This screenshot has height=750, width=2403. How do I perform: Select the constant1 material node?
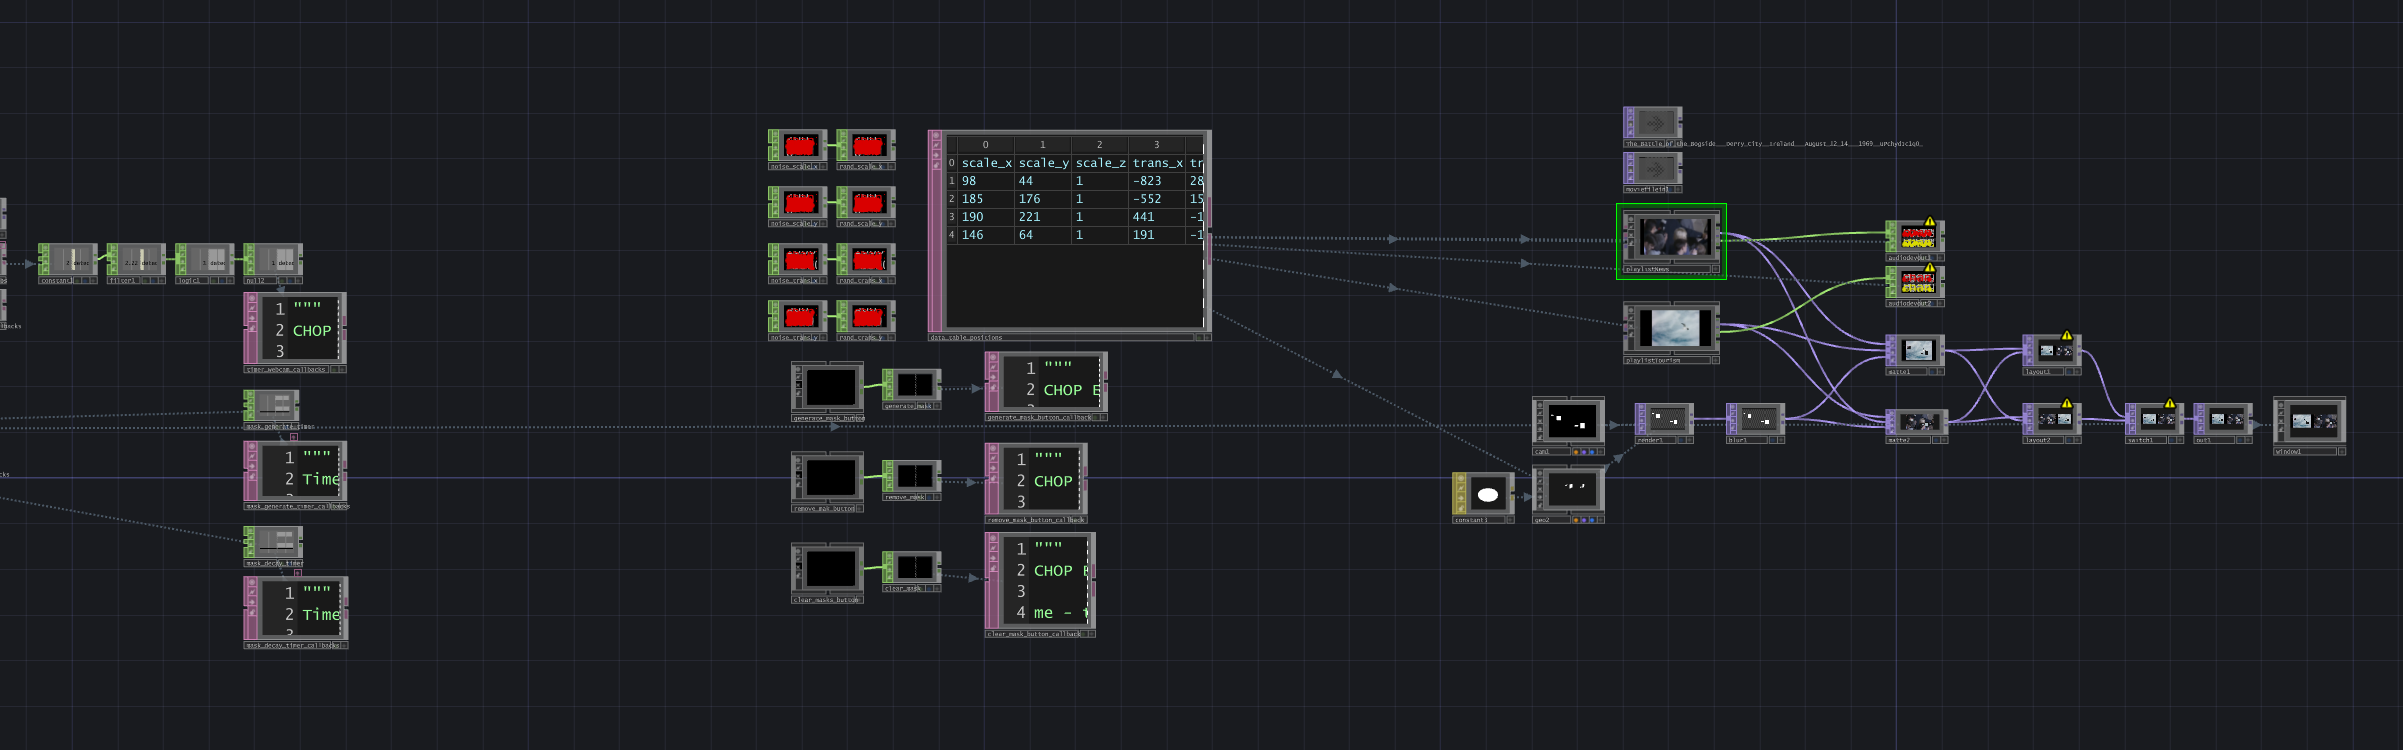point(1486,494)
